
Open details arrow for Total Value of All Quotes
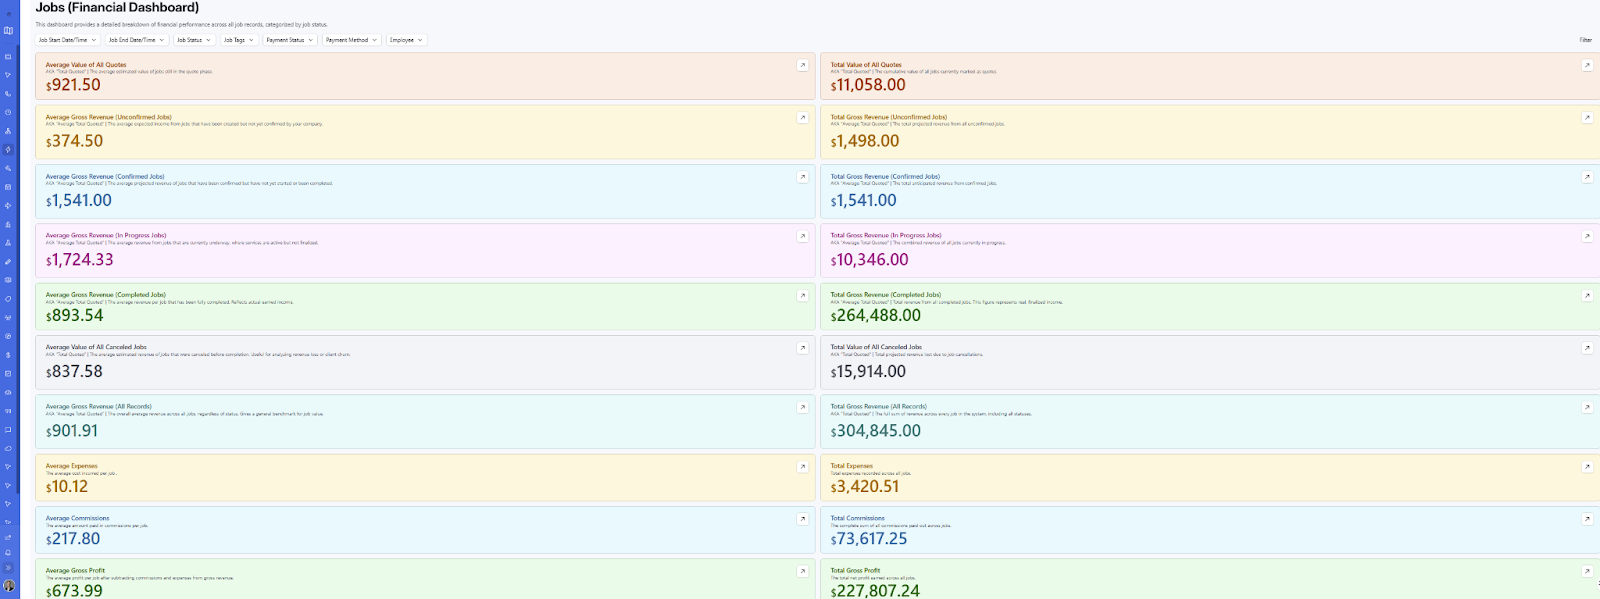1587,65
